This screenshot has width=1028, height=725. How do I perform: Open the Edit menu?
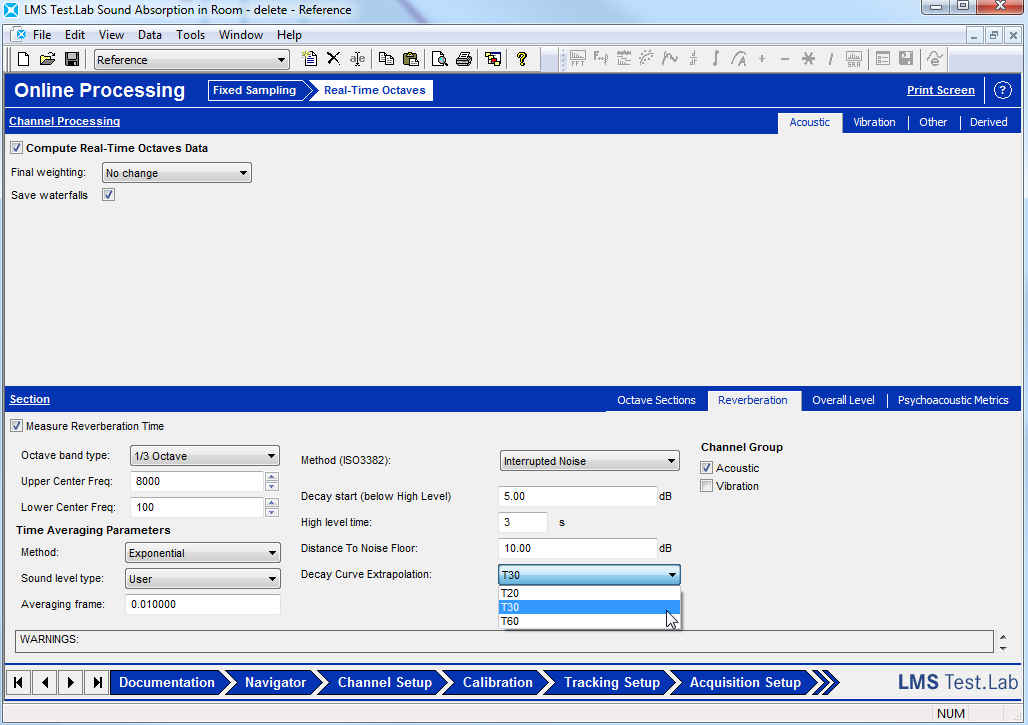coord(75,35)
